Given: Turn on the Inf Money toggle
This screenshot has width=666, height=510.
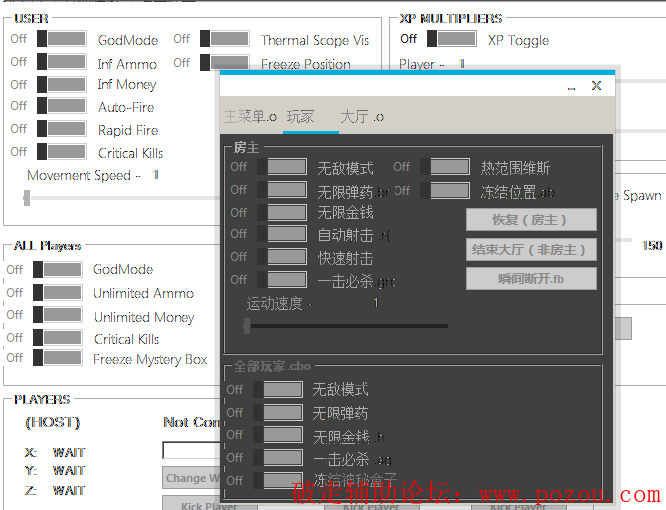Looking at the screenshot, I should [61, 84].
